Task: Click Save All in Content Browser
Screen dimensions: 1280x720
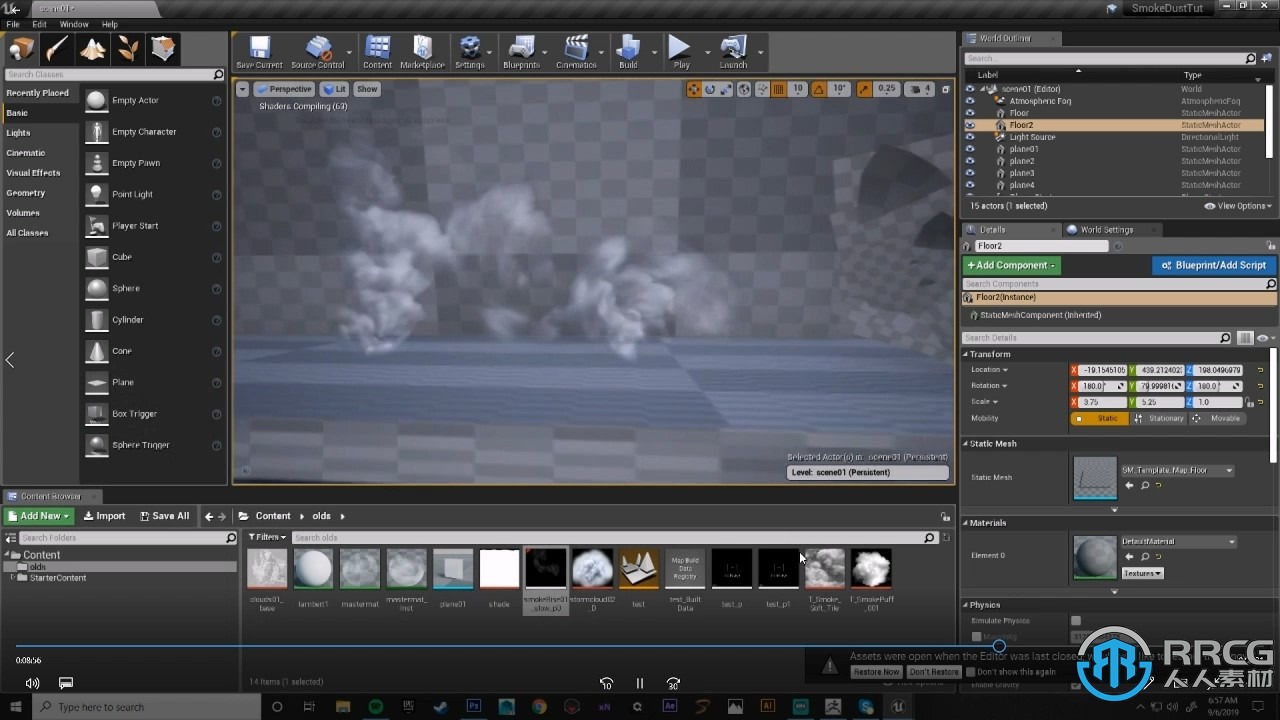Action: coord(163,516)
